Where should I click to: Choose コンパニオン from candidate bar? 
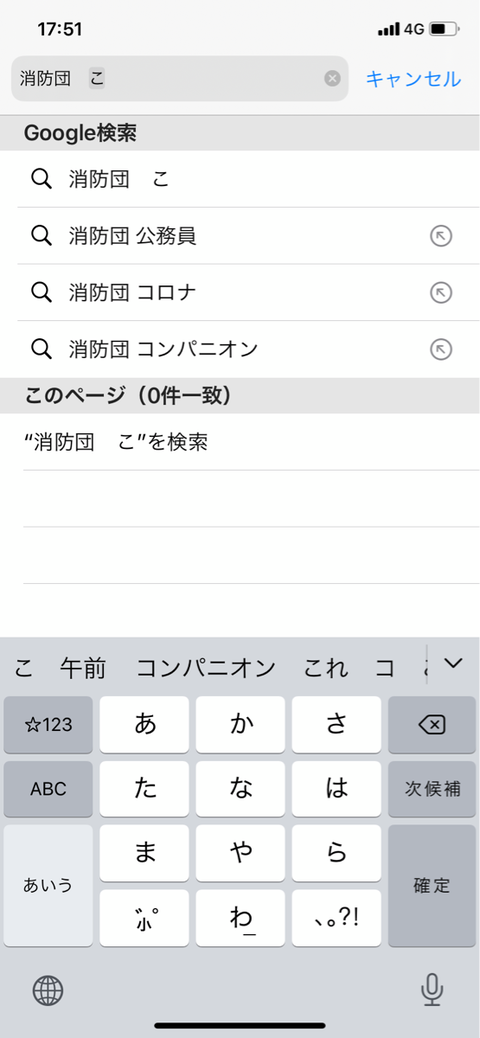tap(206, 669)
